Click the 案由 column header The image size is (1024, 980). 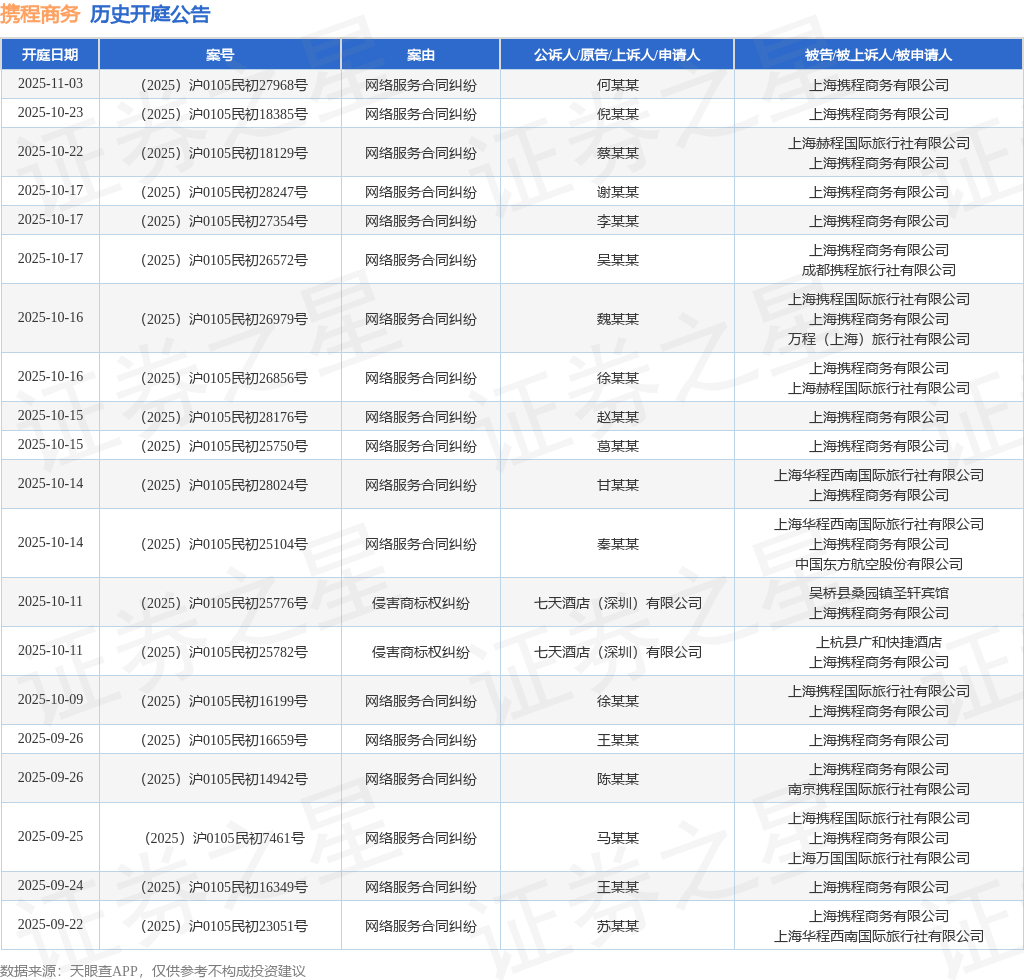pos(421,55)
